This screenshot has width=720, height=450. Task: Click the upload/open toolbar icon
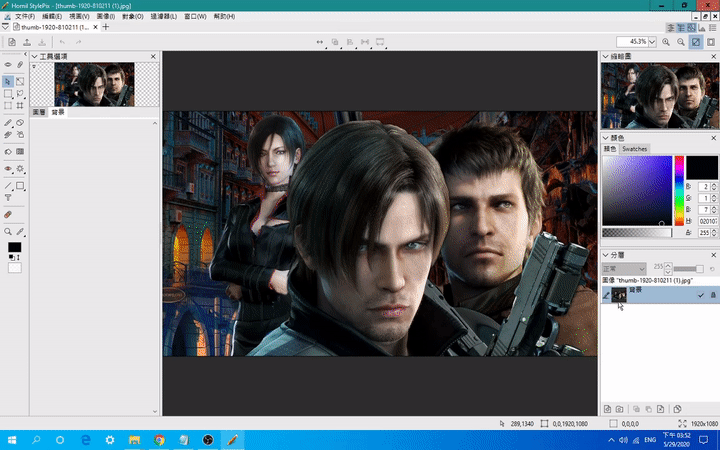pos(27,42)
